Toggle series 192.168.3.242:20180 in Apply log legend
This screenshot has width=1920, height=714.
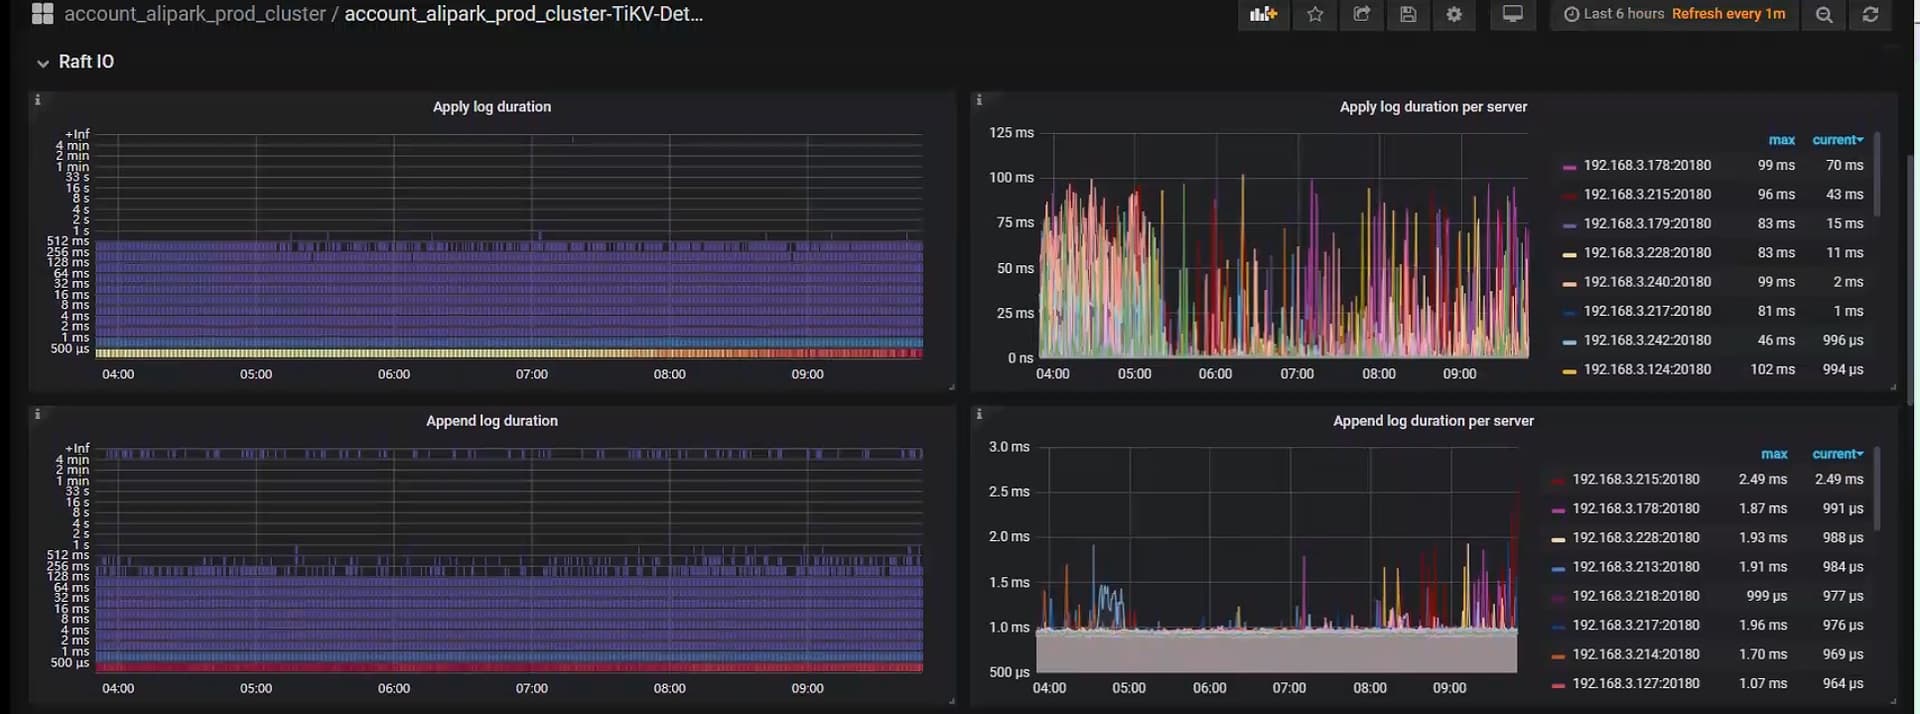tap(1646, 340)
